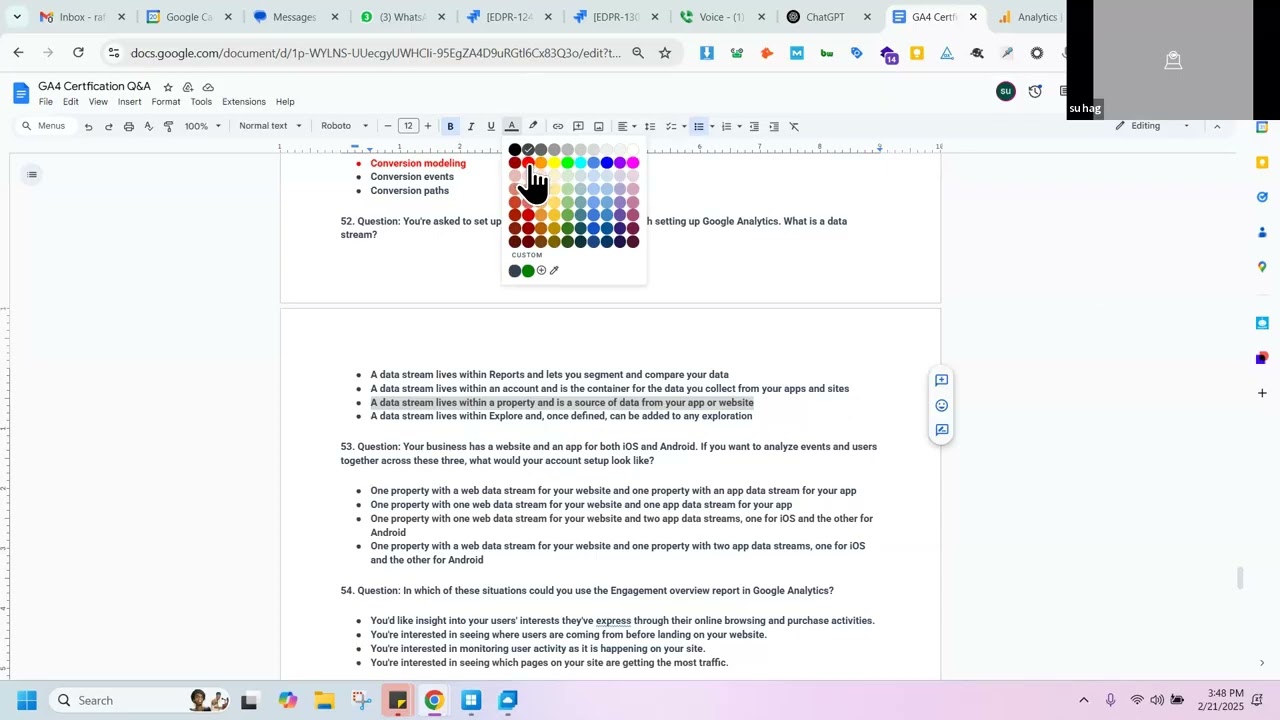Open the View menu
The image size is (1280, 720).
point(98,102)
